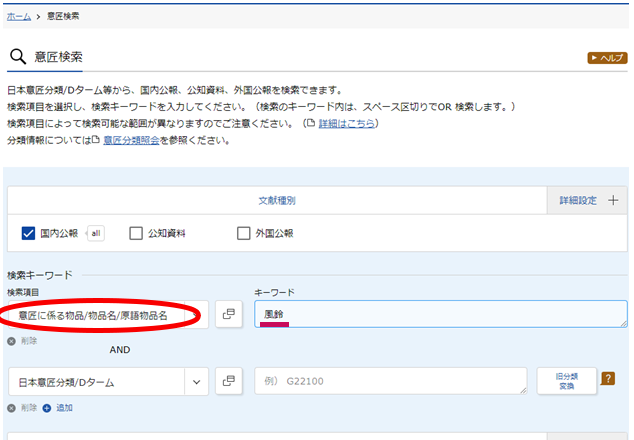Viewport: 634px width, 440px height.
Task: Uncheck the 国内公報 checkbox
Action: [28, 233]
